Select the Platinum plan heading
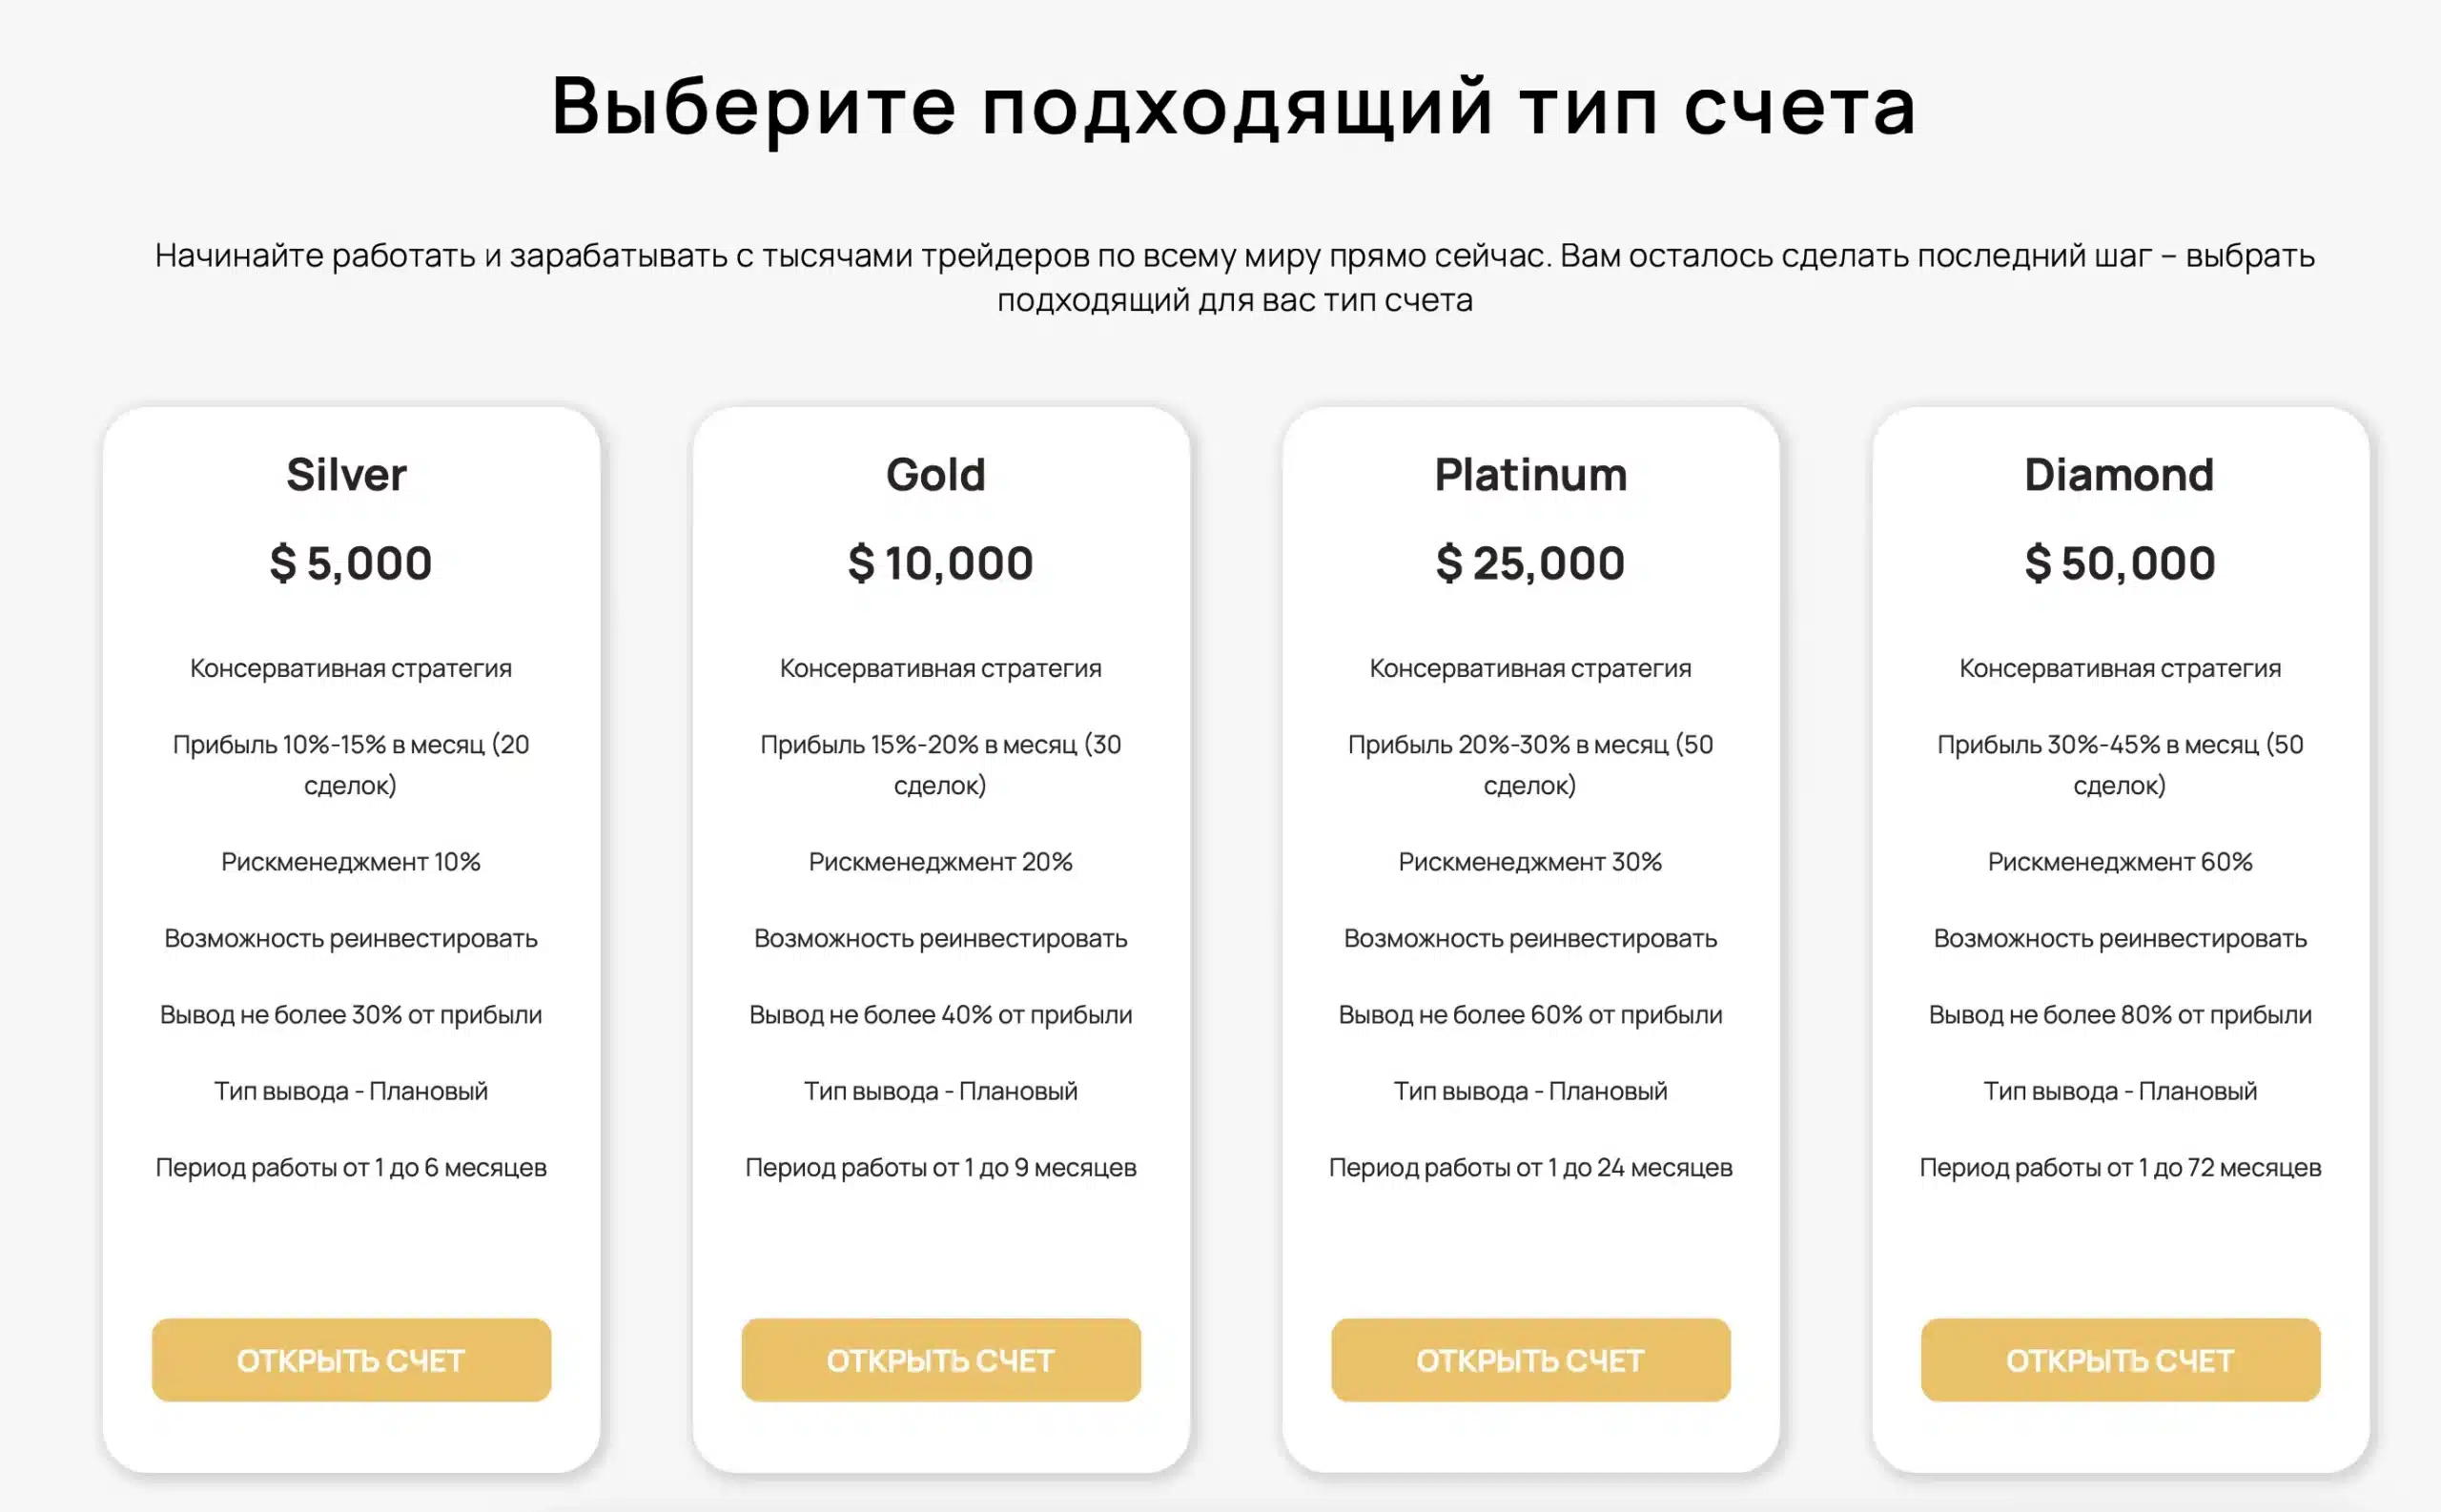Viewport: 2441px width, 1512px height. click(x=1530, y=474)
